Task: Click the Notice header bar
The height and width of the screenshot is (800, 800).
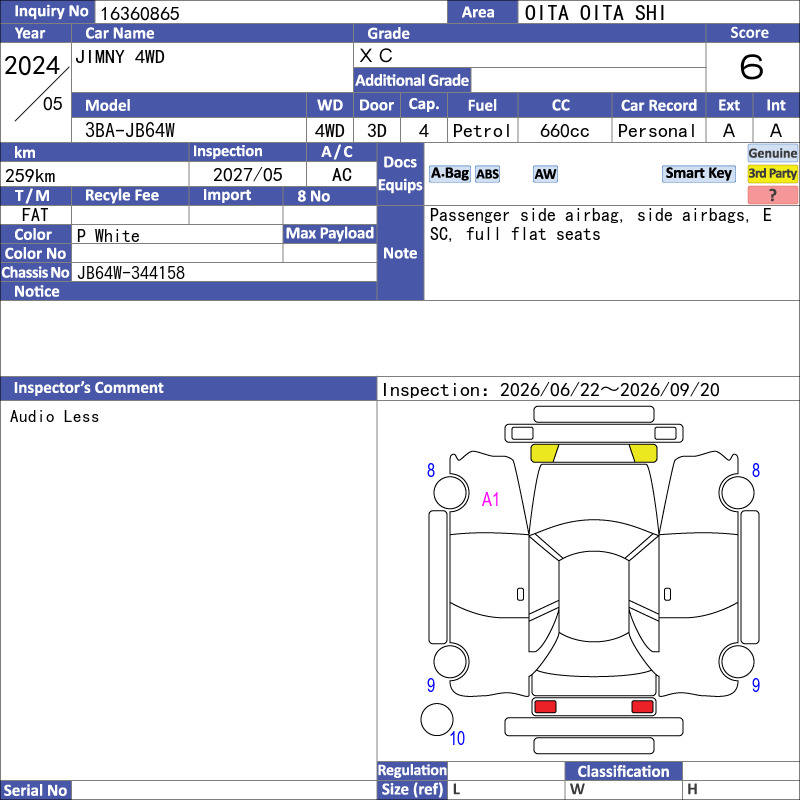Action: (188, 291)
